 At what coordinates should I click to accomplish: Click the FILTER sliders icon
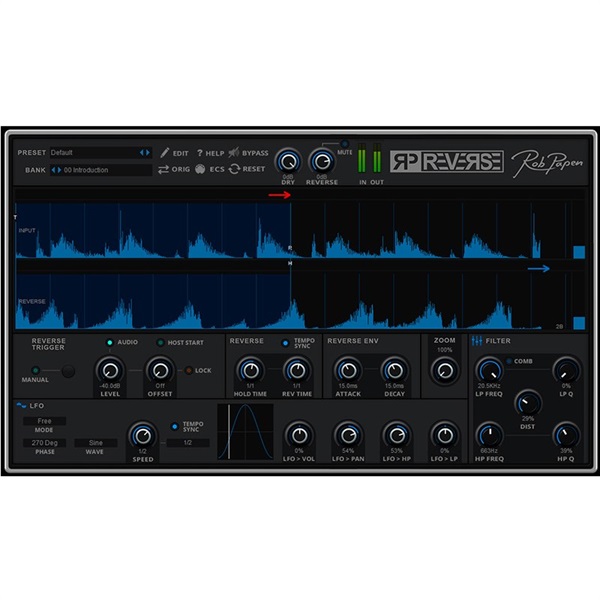[477, 341]
